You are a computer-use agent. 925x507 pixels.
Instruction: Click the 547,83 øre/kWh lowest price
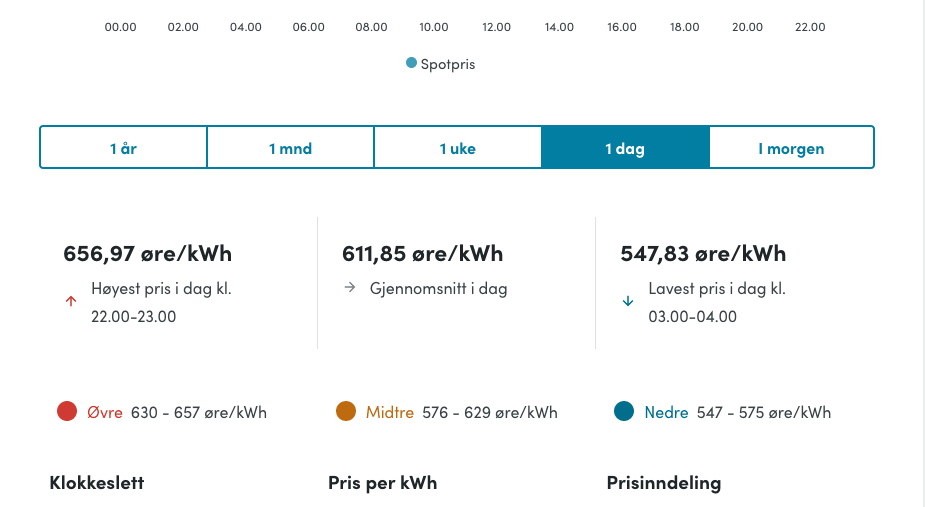pyautogui.click(x=703, y=253)
